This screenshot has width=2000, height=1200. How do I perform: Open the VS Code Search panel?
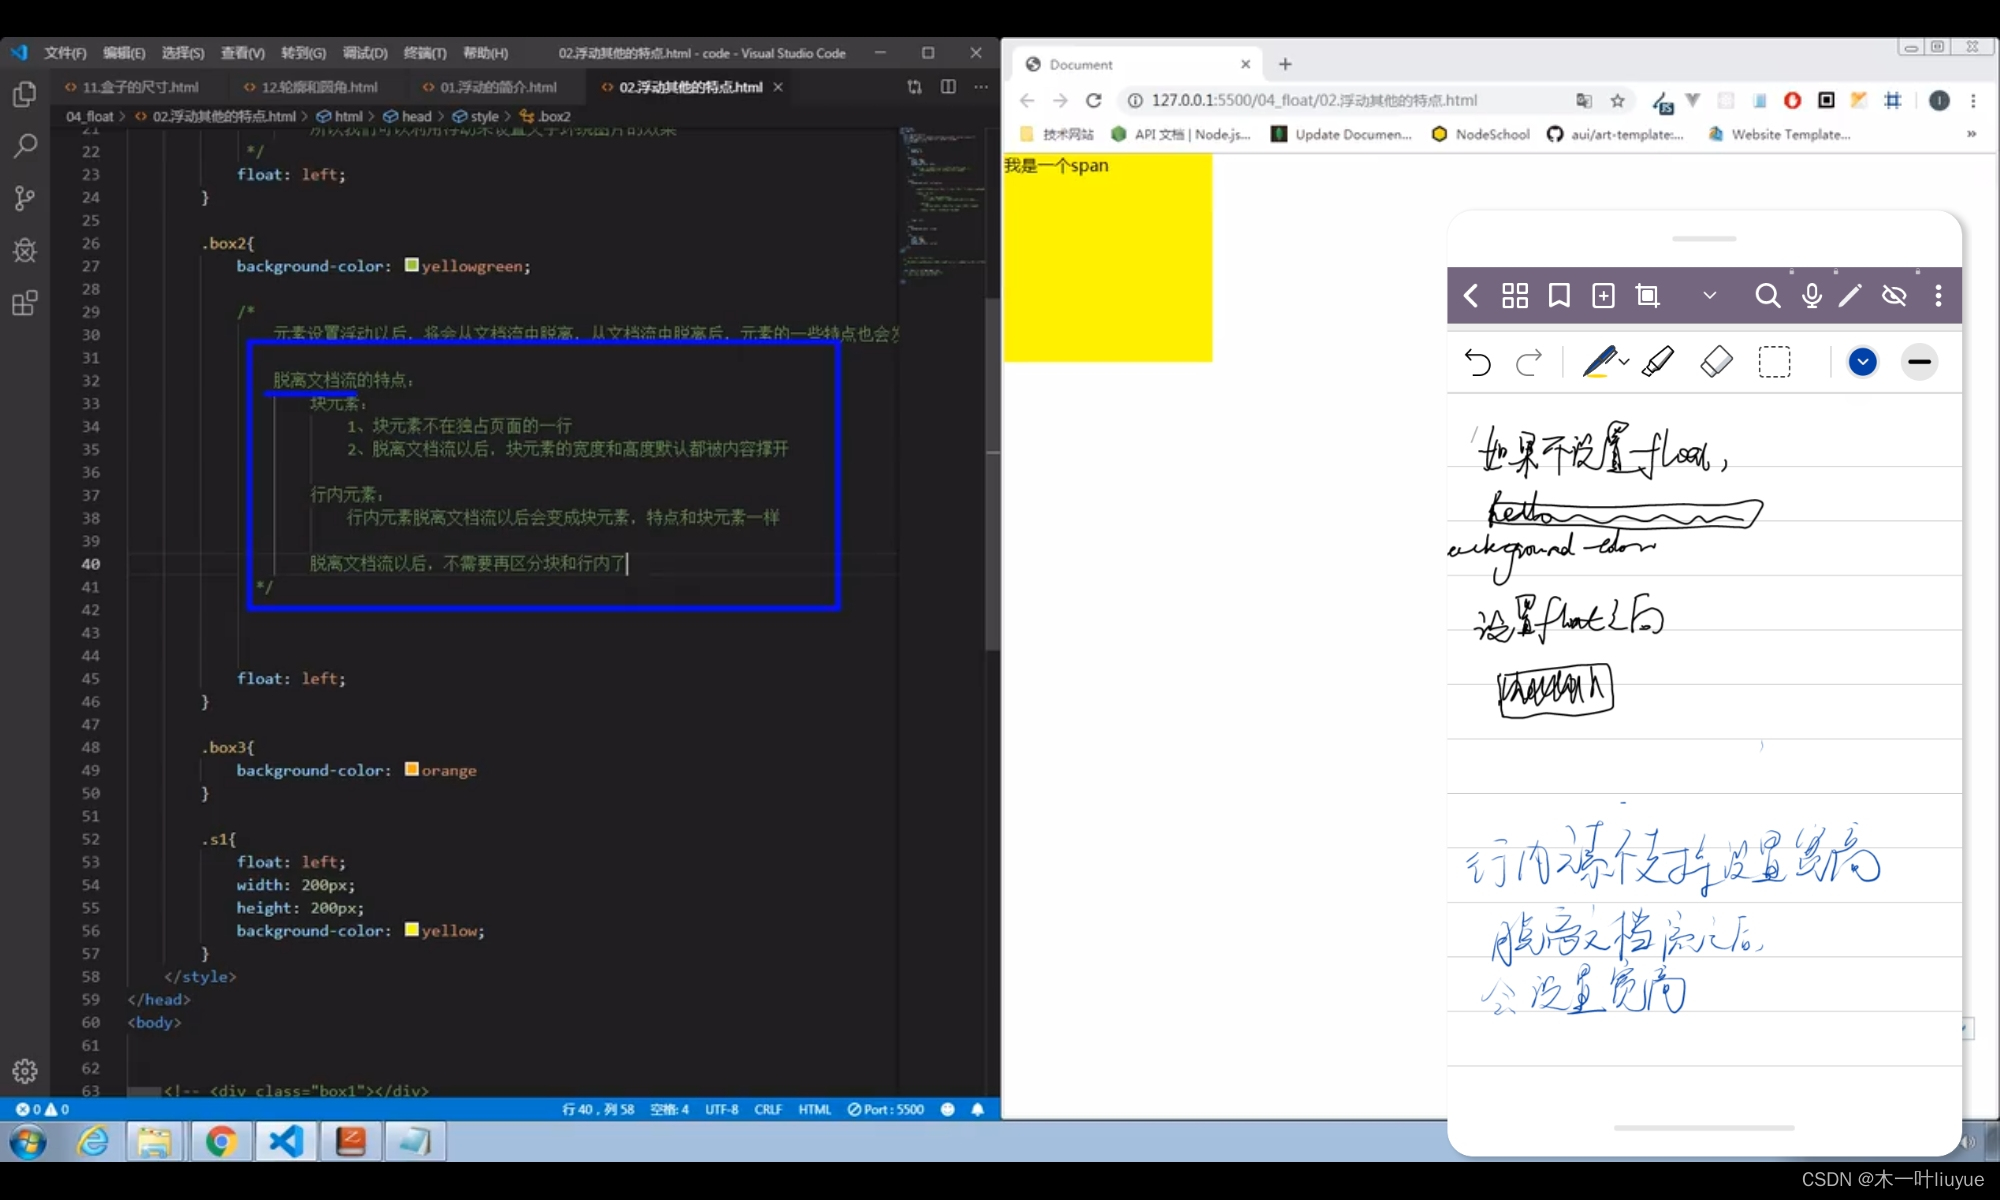point(25,146)
